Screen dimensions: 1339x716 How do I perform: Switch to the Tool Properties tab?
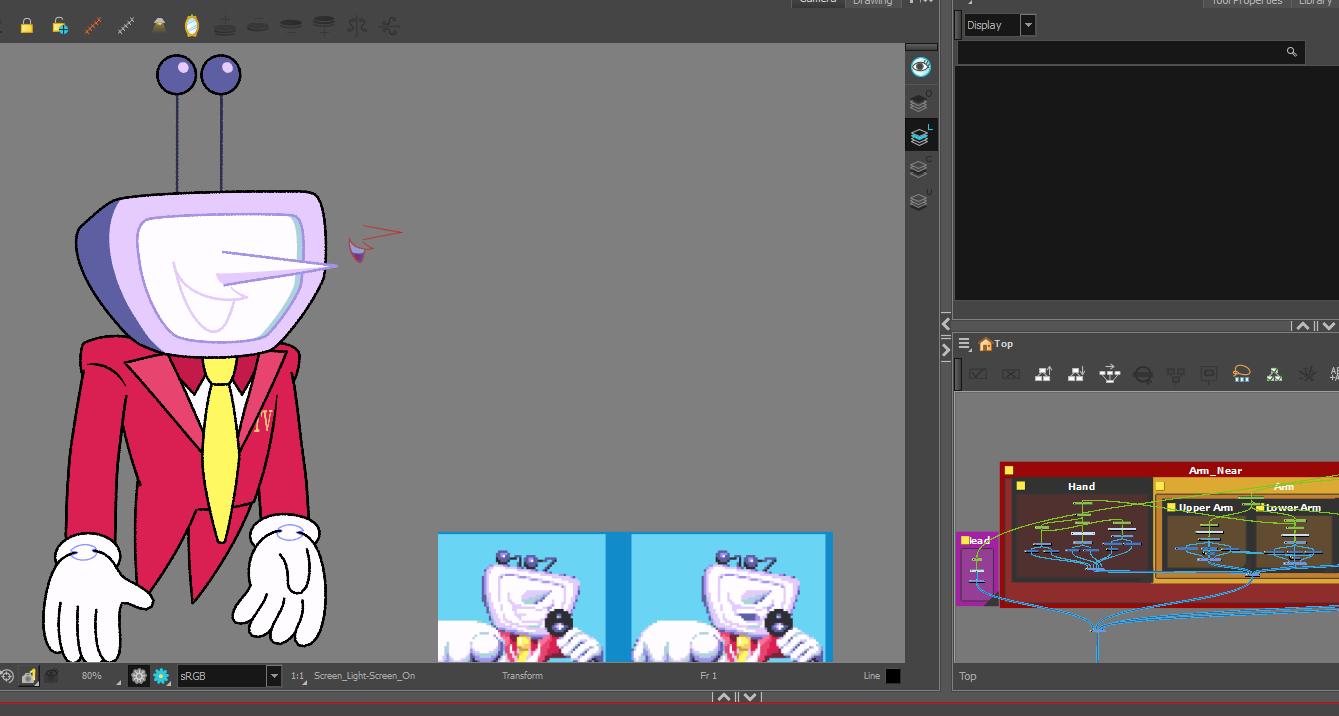tap(1245, 2)
